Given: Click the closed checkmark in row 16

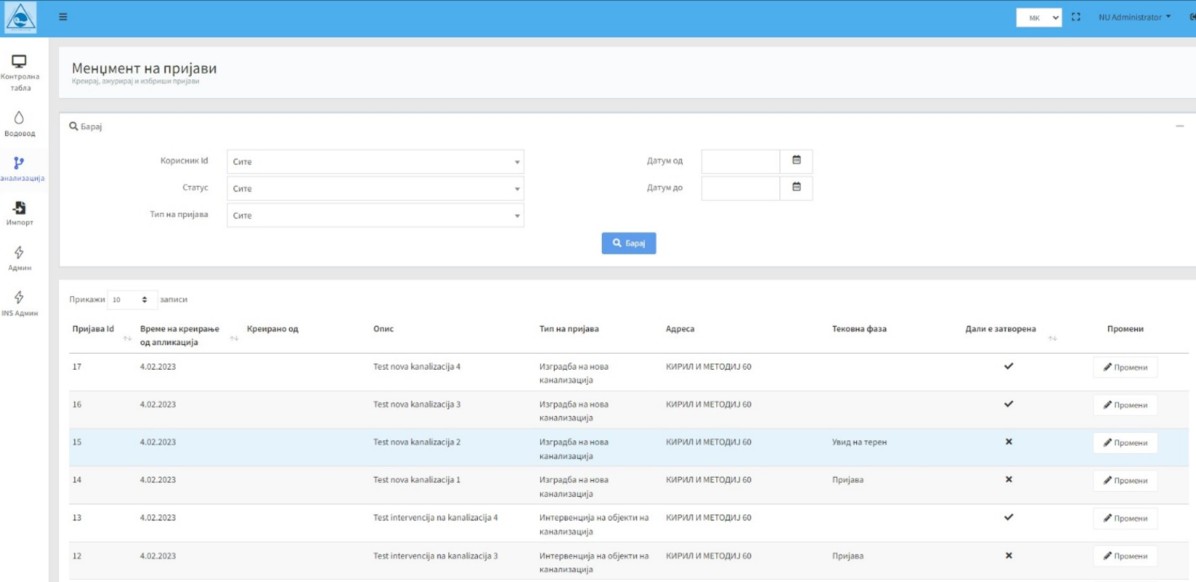Looking at the screenshot, I should (x=1008, y=404).
